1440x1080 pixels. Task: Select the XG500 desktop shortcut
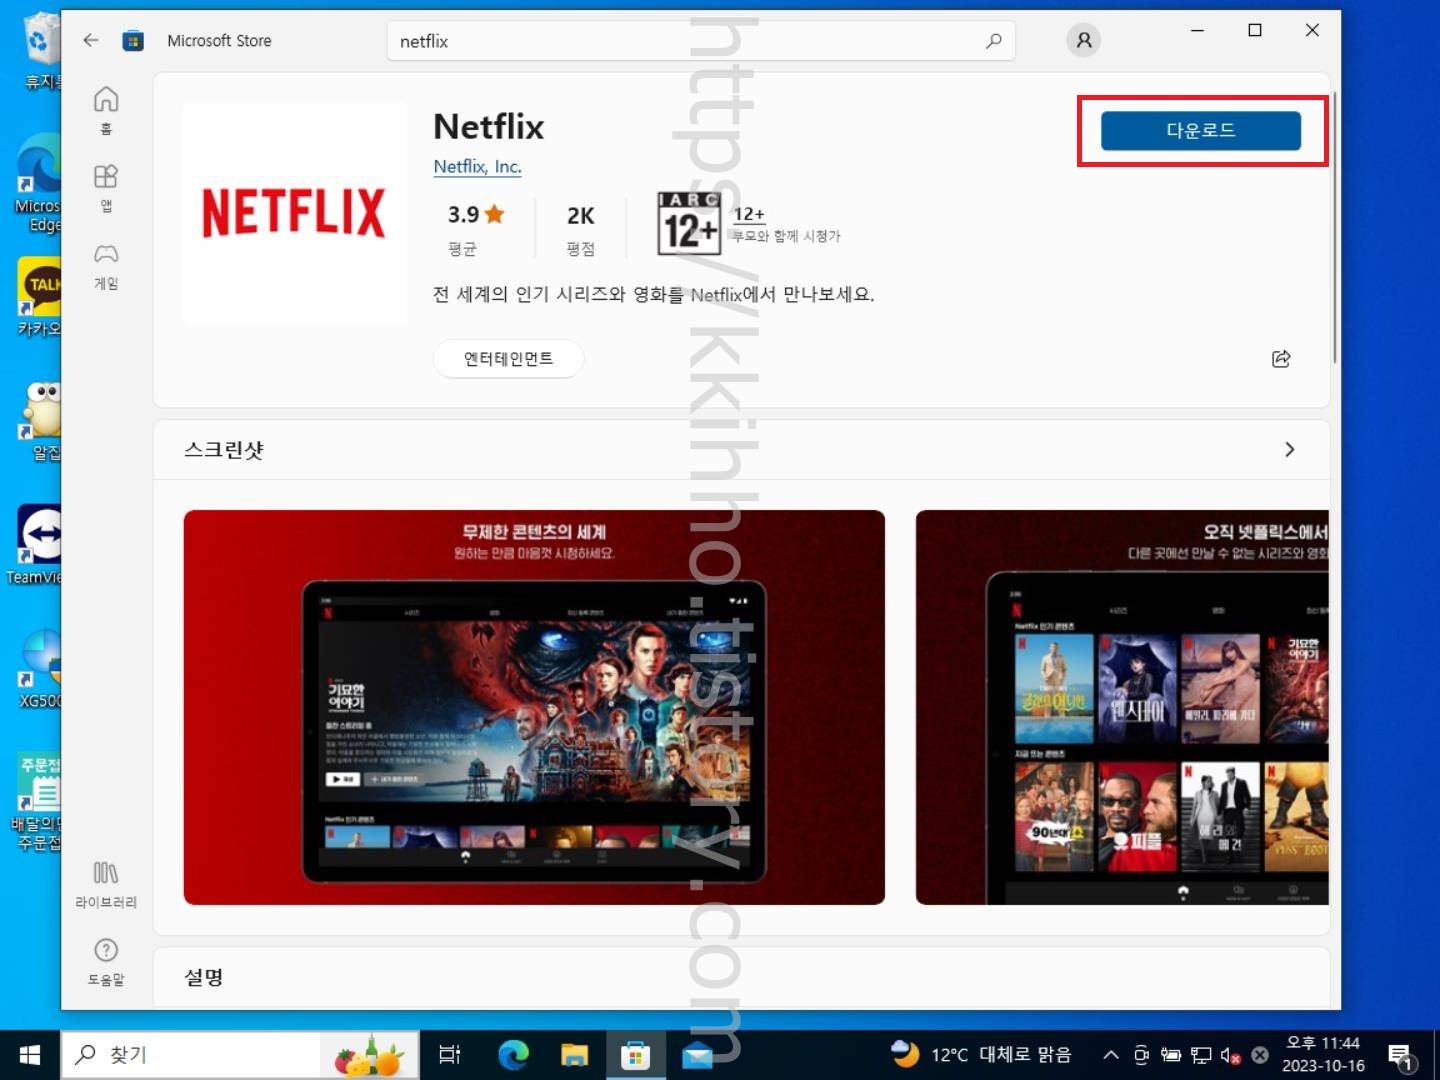tap(40, 669)
